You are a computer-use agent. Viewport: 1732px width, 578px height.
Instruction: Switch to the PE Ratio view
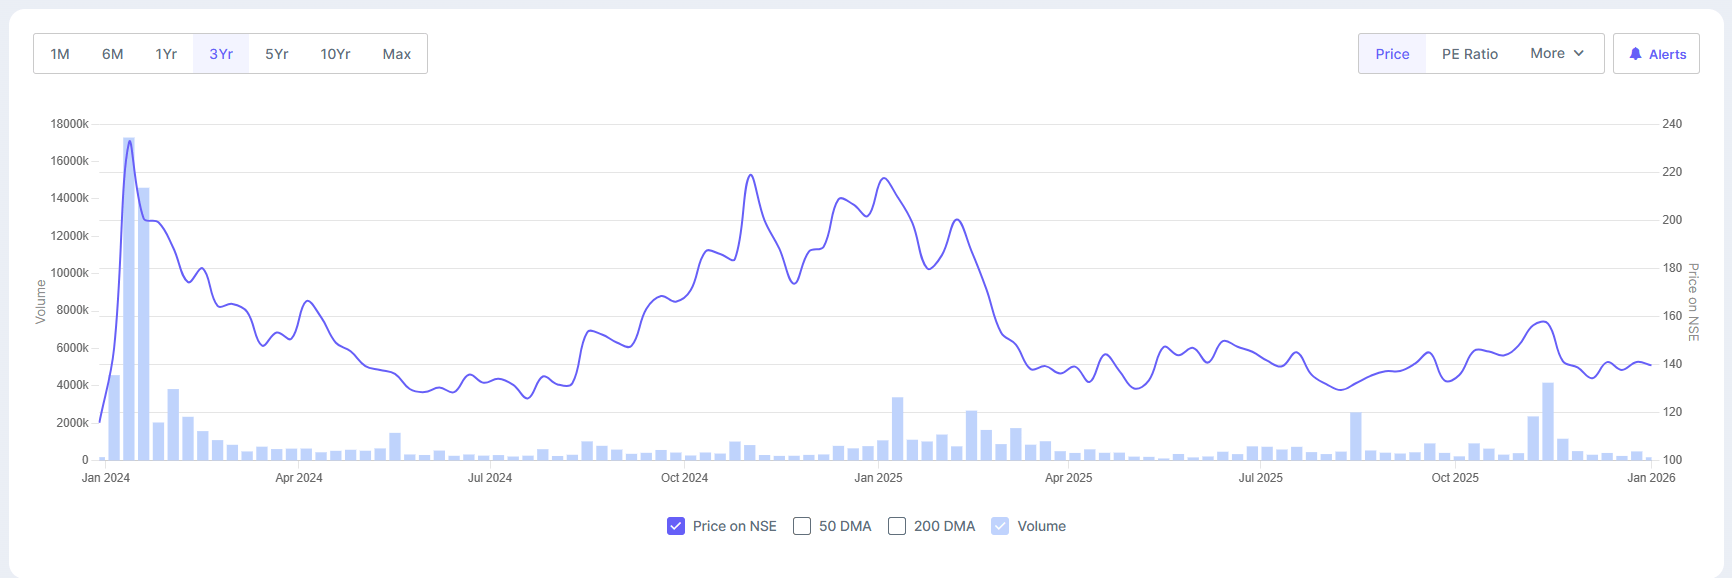(1469, 54)
